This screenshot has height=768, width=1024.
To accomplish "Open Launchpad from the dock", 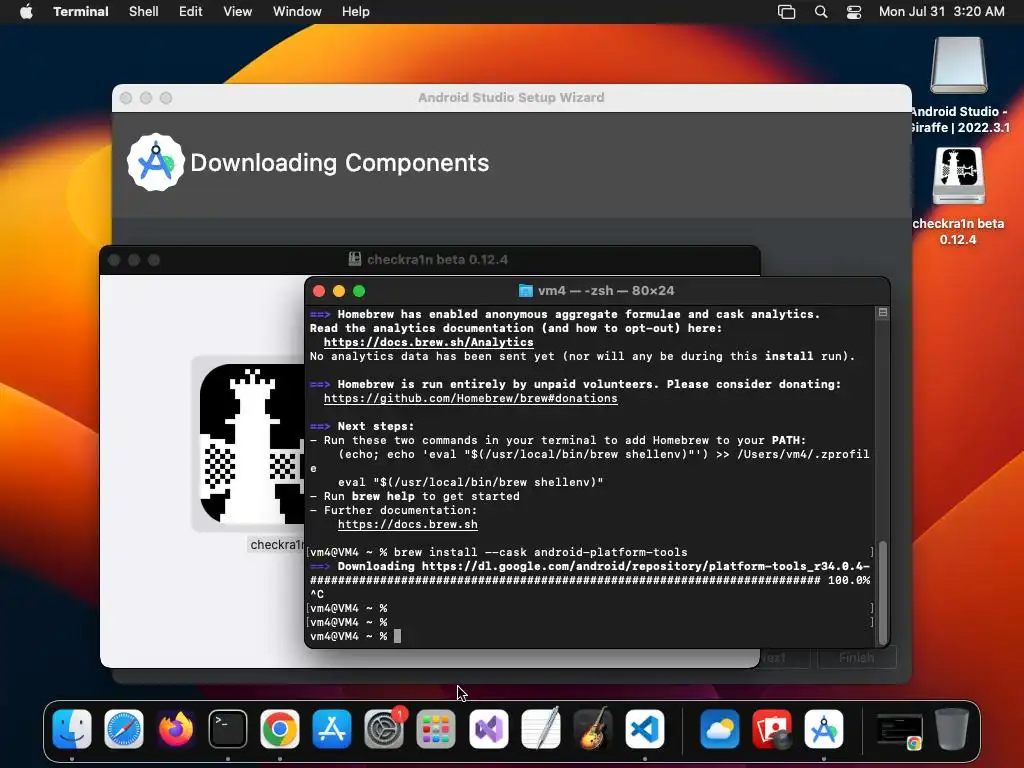I will pyautogui.click(x=436, y=729).
